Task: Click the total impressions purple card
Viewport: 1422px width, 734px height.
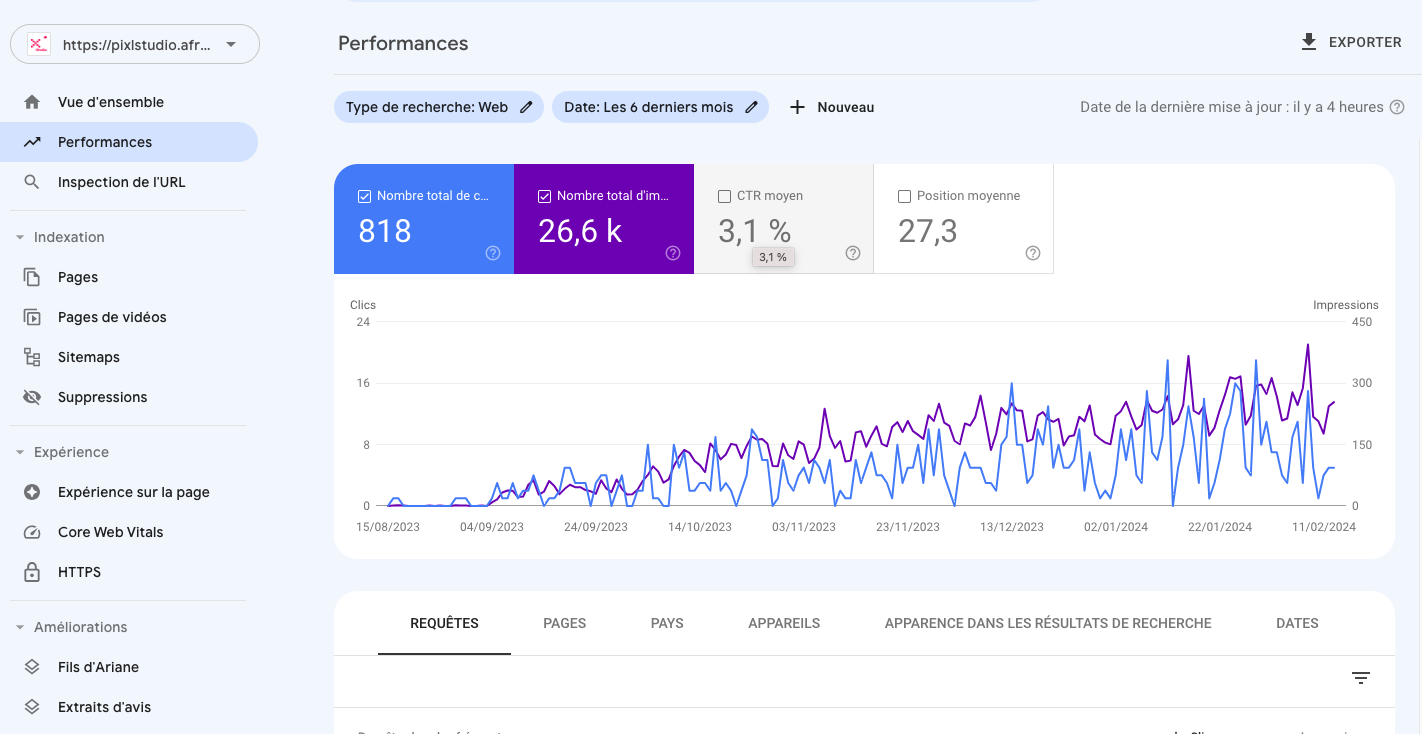Action: (603, 219)
